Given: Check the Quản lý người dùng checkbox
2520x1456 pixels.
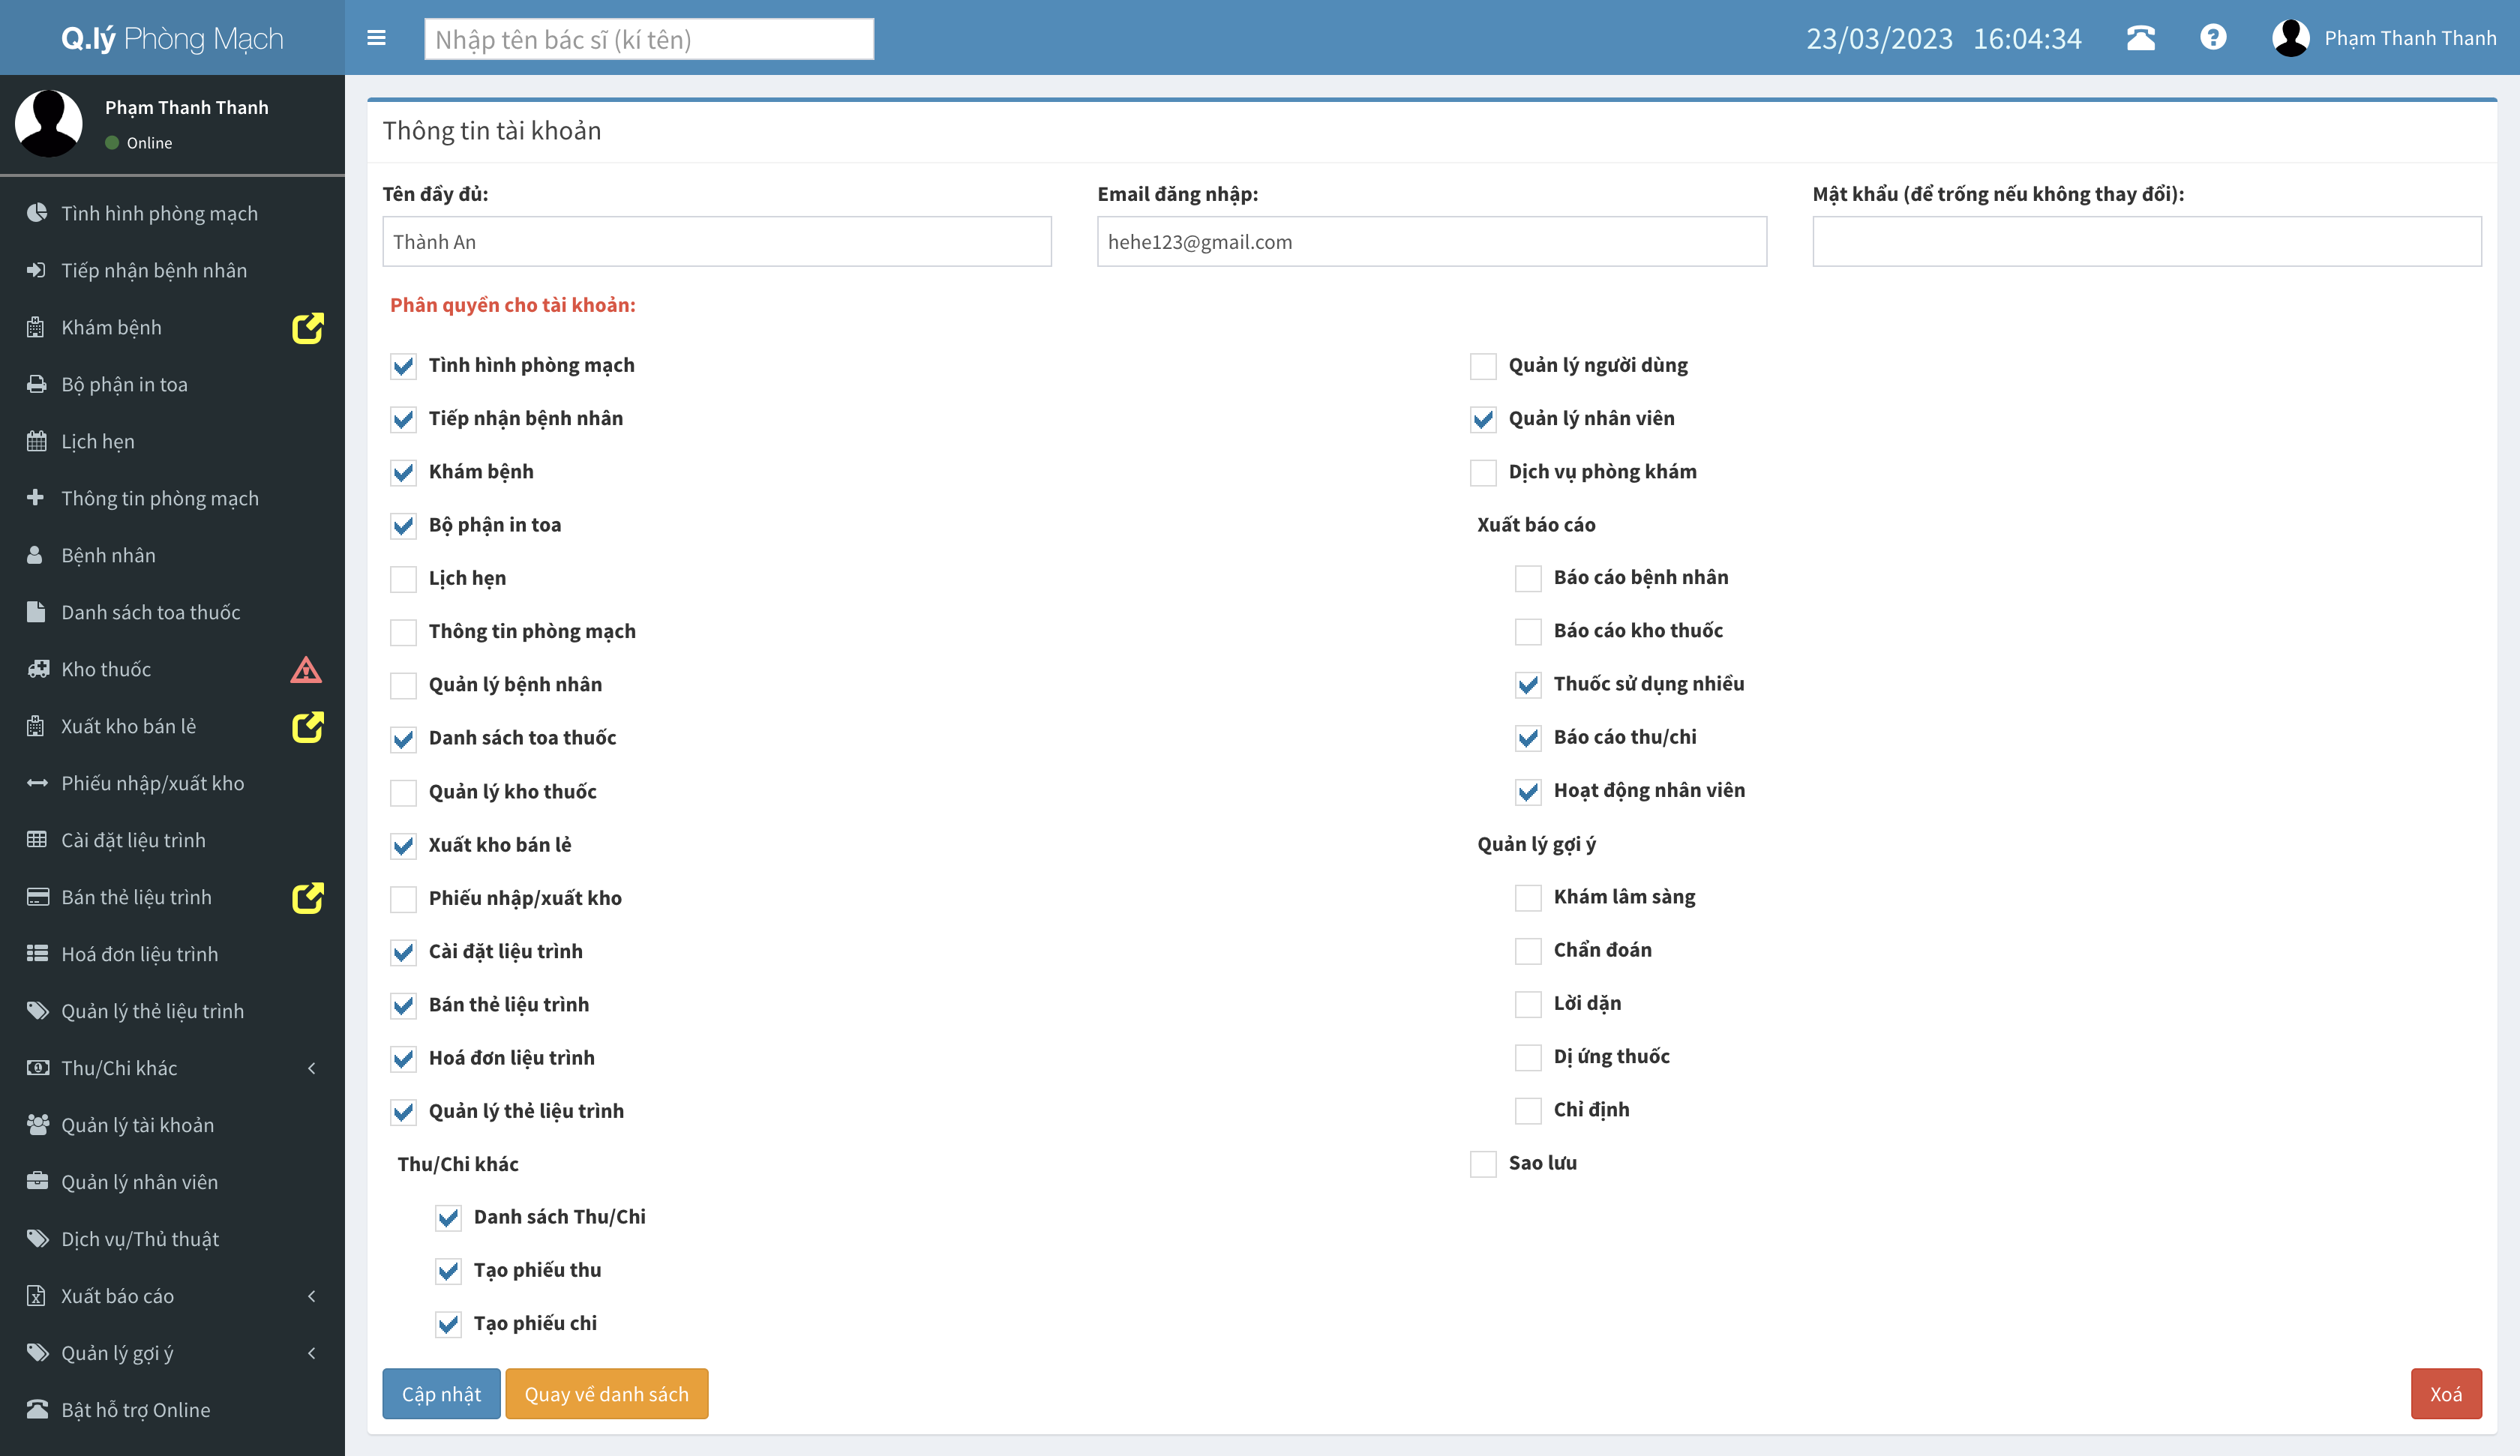Looking at the screenshot, I should click(x=1483, y=366).
